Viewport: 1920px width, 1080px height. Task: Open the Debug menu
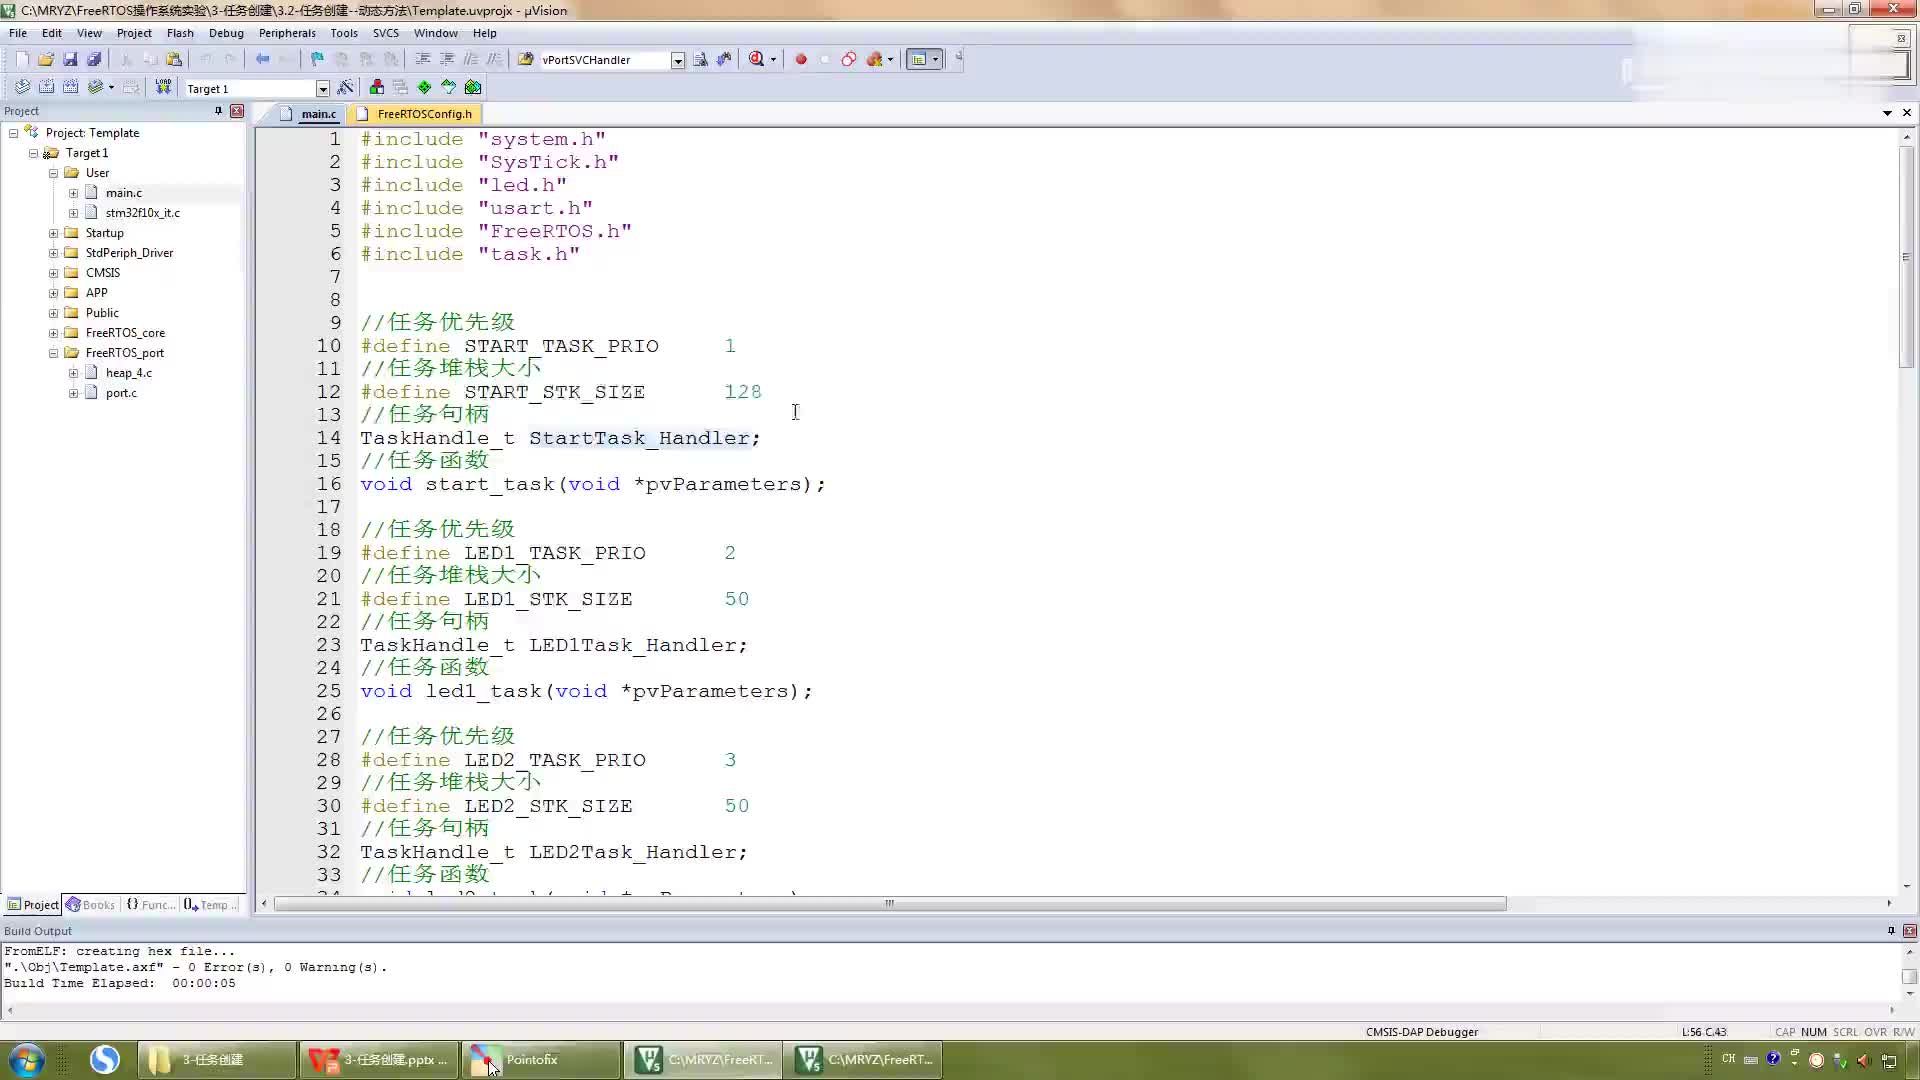(225, 33)
